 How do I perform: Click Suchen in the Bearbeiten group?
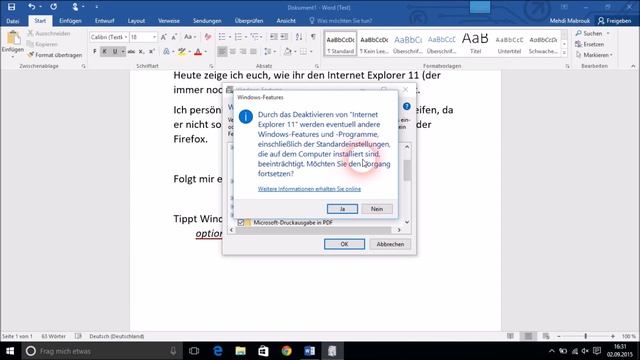coord(589,33)
